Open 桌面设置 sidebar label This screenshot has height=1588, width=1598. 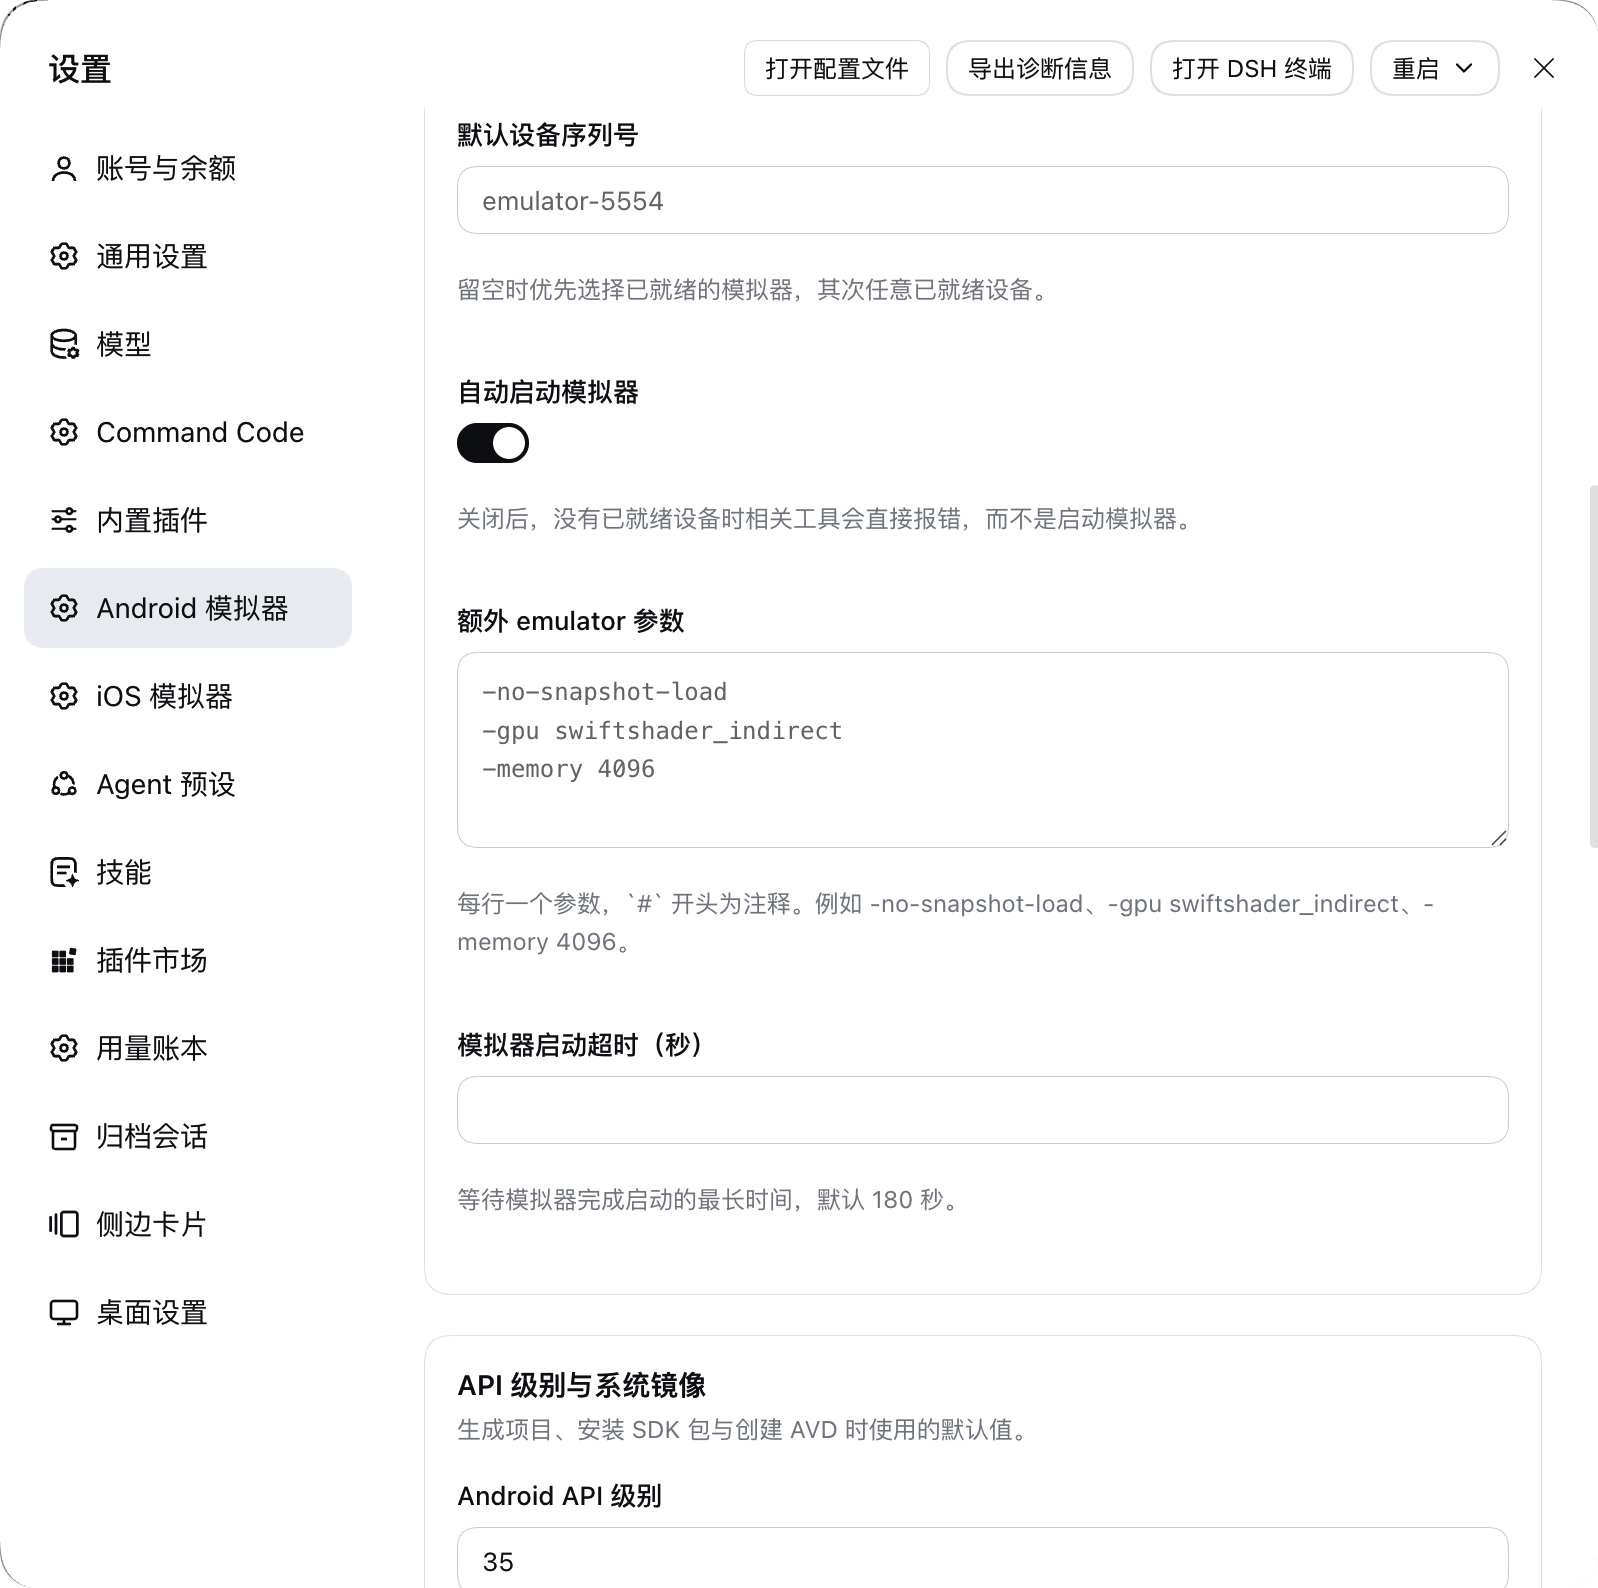tap(152, 1313)
